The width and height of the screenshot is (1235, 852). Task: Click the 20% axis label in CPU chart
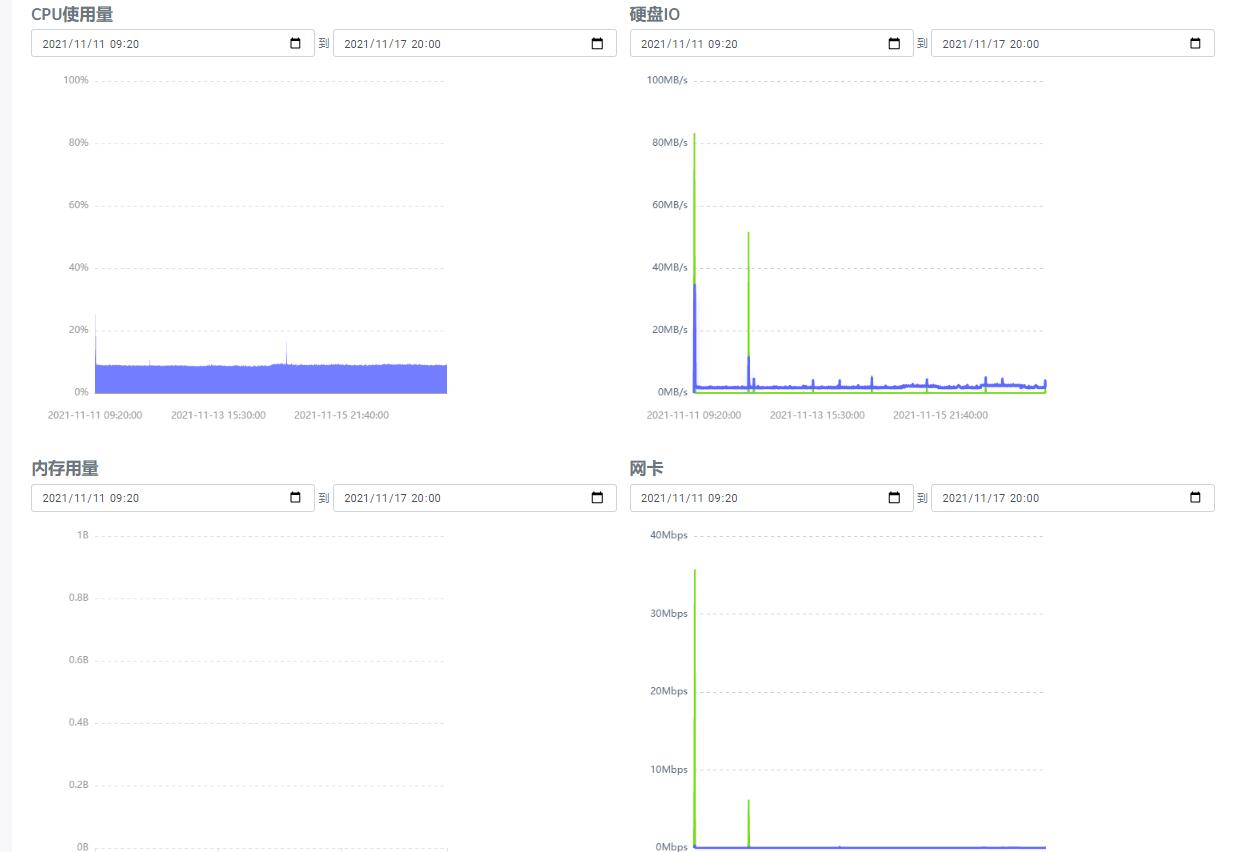pos(78,330)
